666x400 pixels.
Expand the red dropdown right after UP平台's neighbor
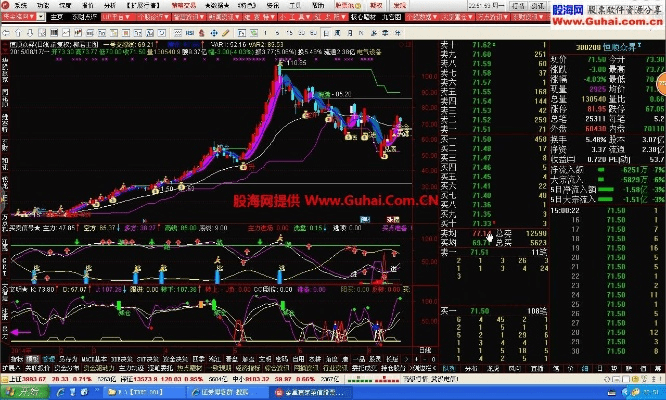tap(188, 17)
